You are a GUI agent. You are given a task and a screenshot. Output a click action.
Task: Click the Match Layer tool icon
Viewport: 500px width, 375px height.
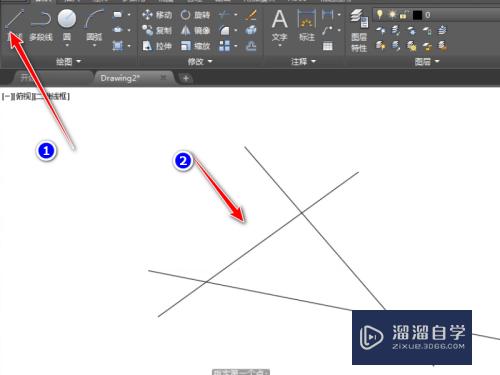442,45
